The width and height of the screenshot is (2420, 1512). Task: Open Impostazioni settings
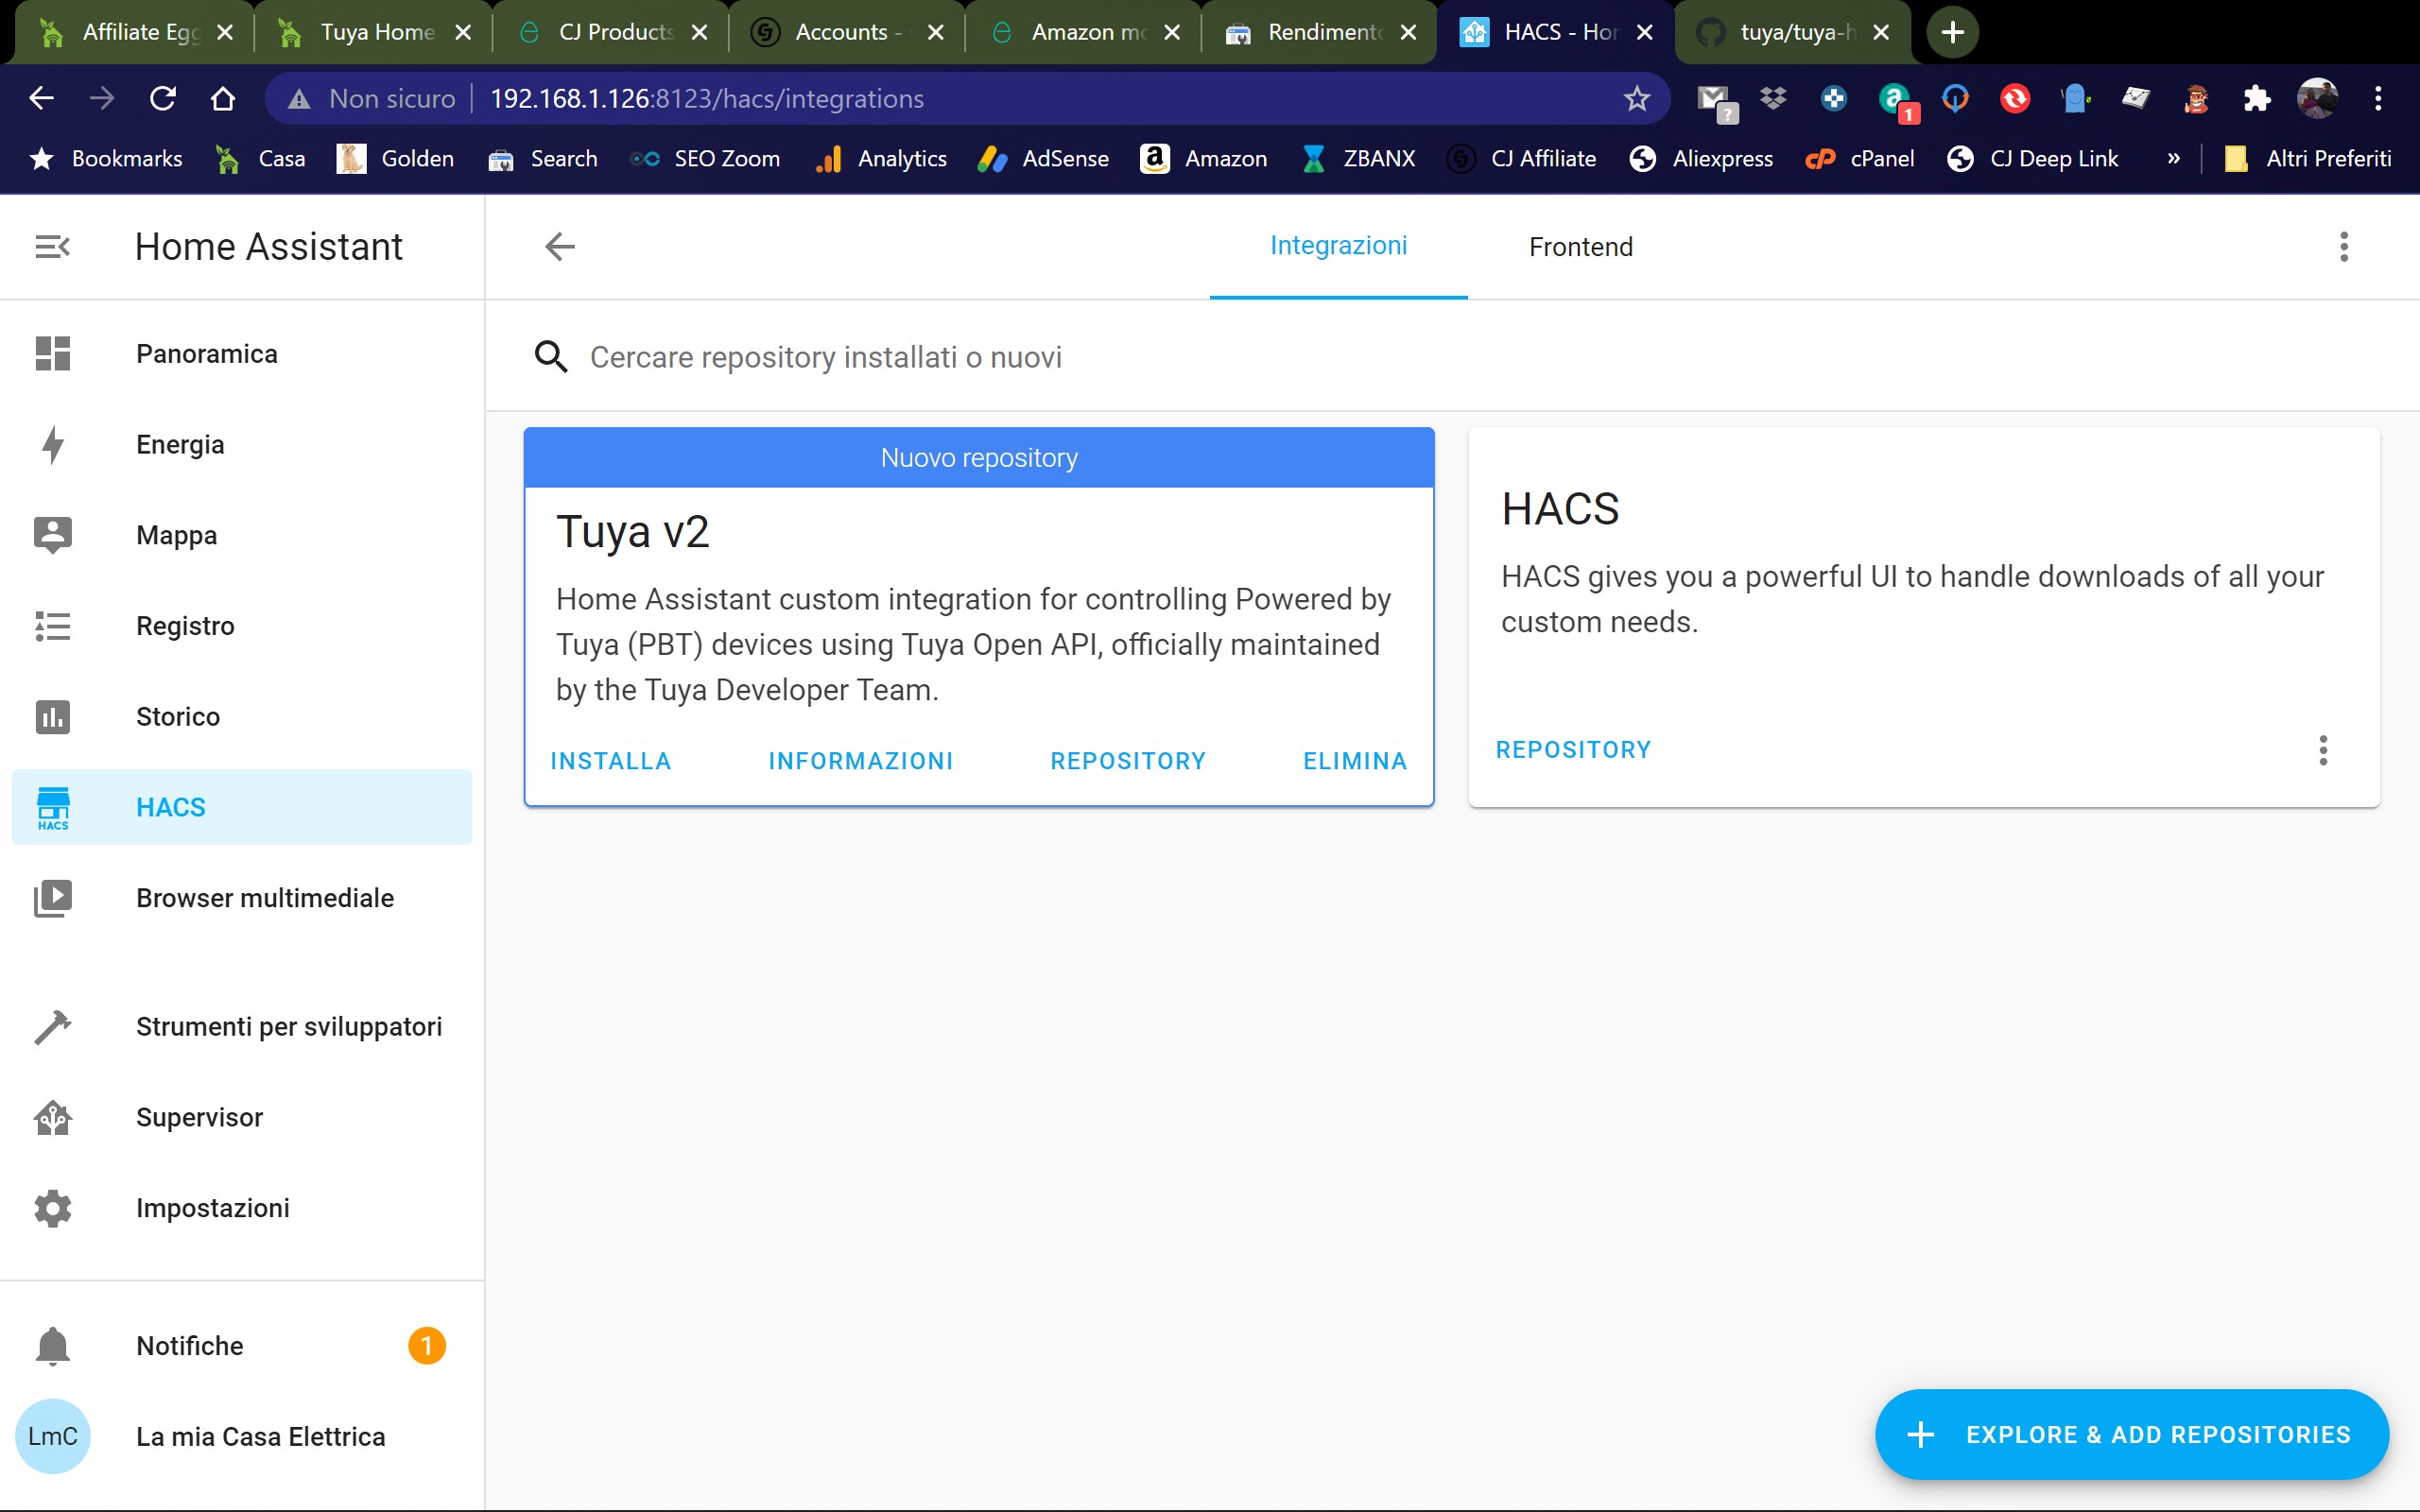(x=241, y=1208)
